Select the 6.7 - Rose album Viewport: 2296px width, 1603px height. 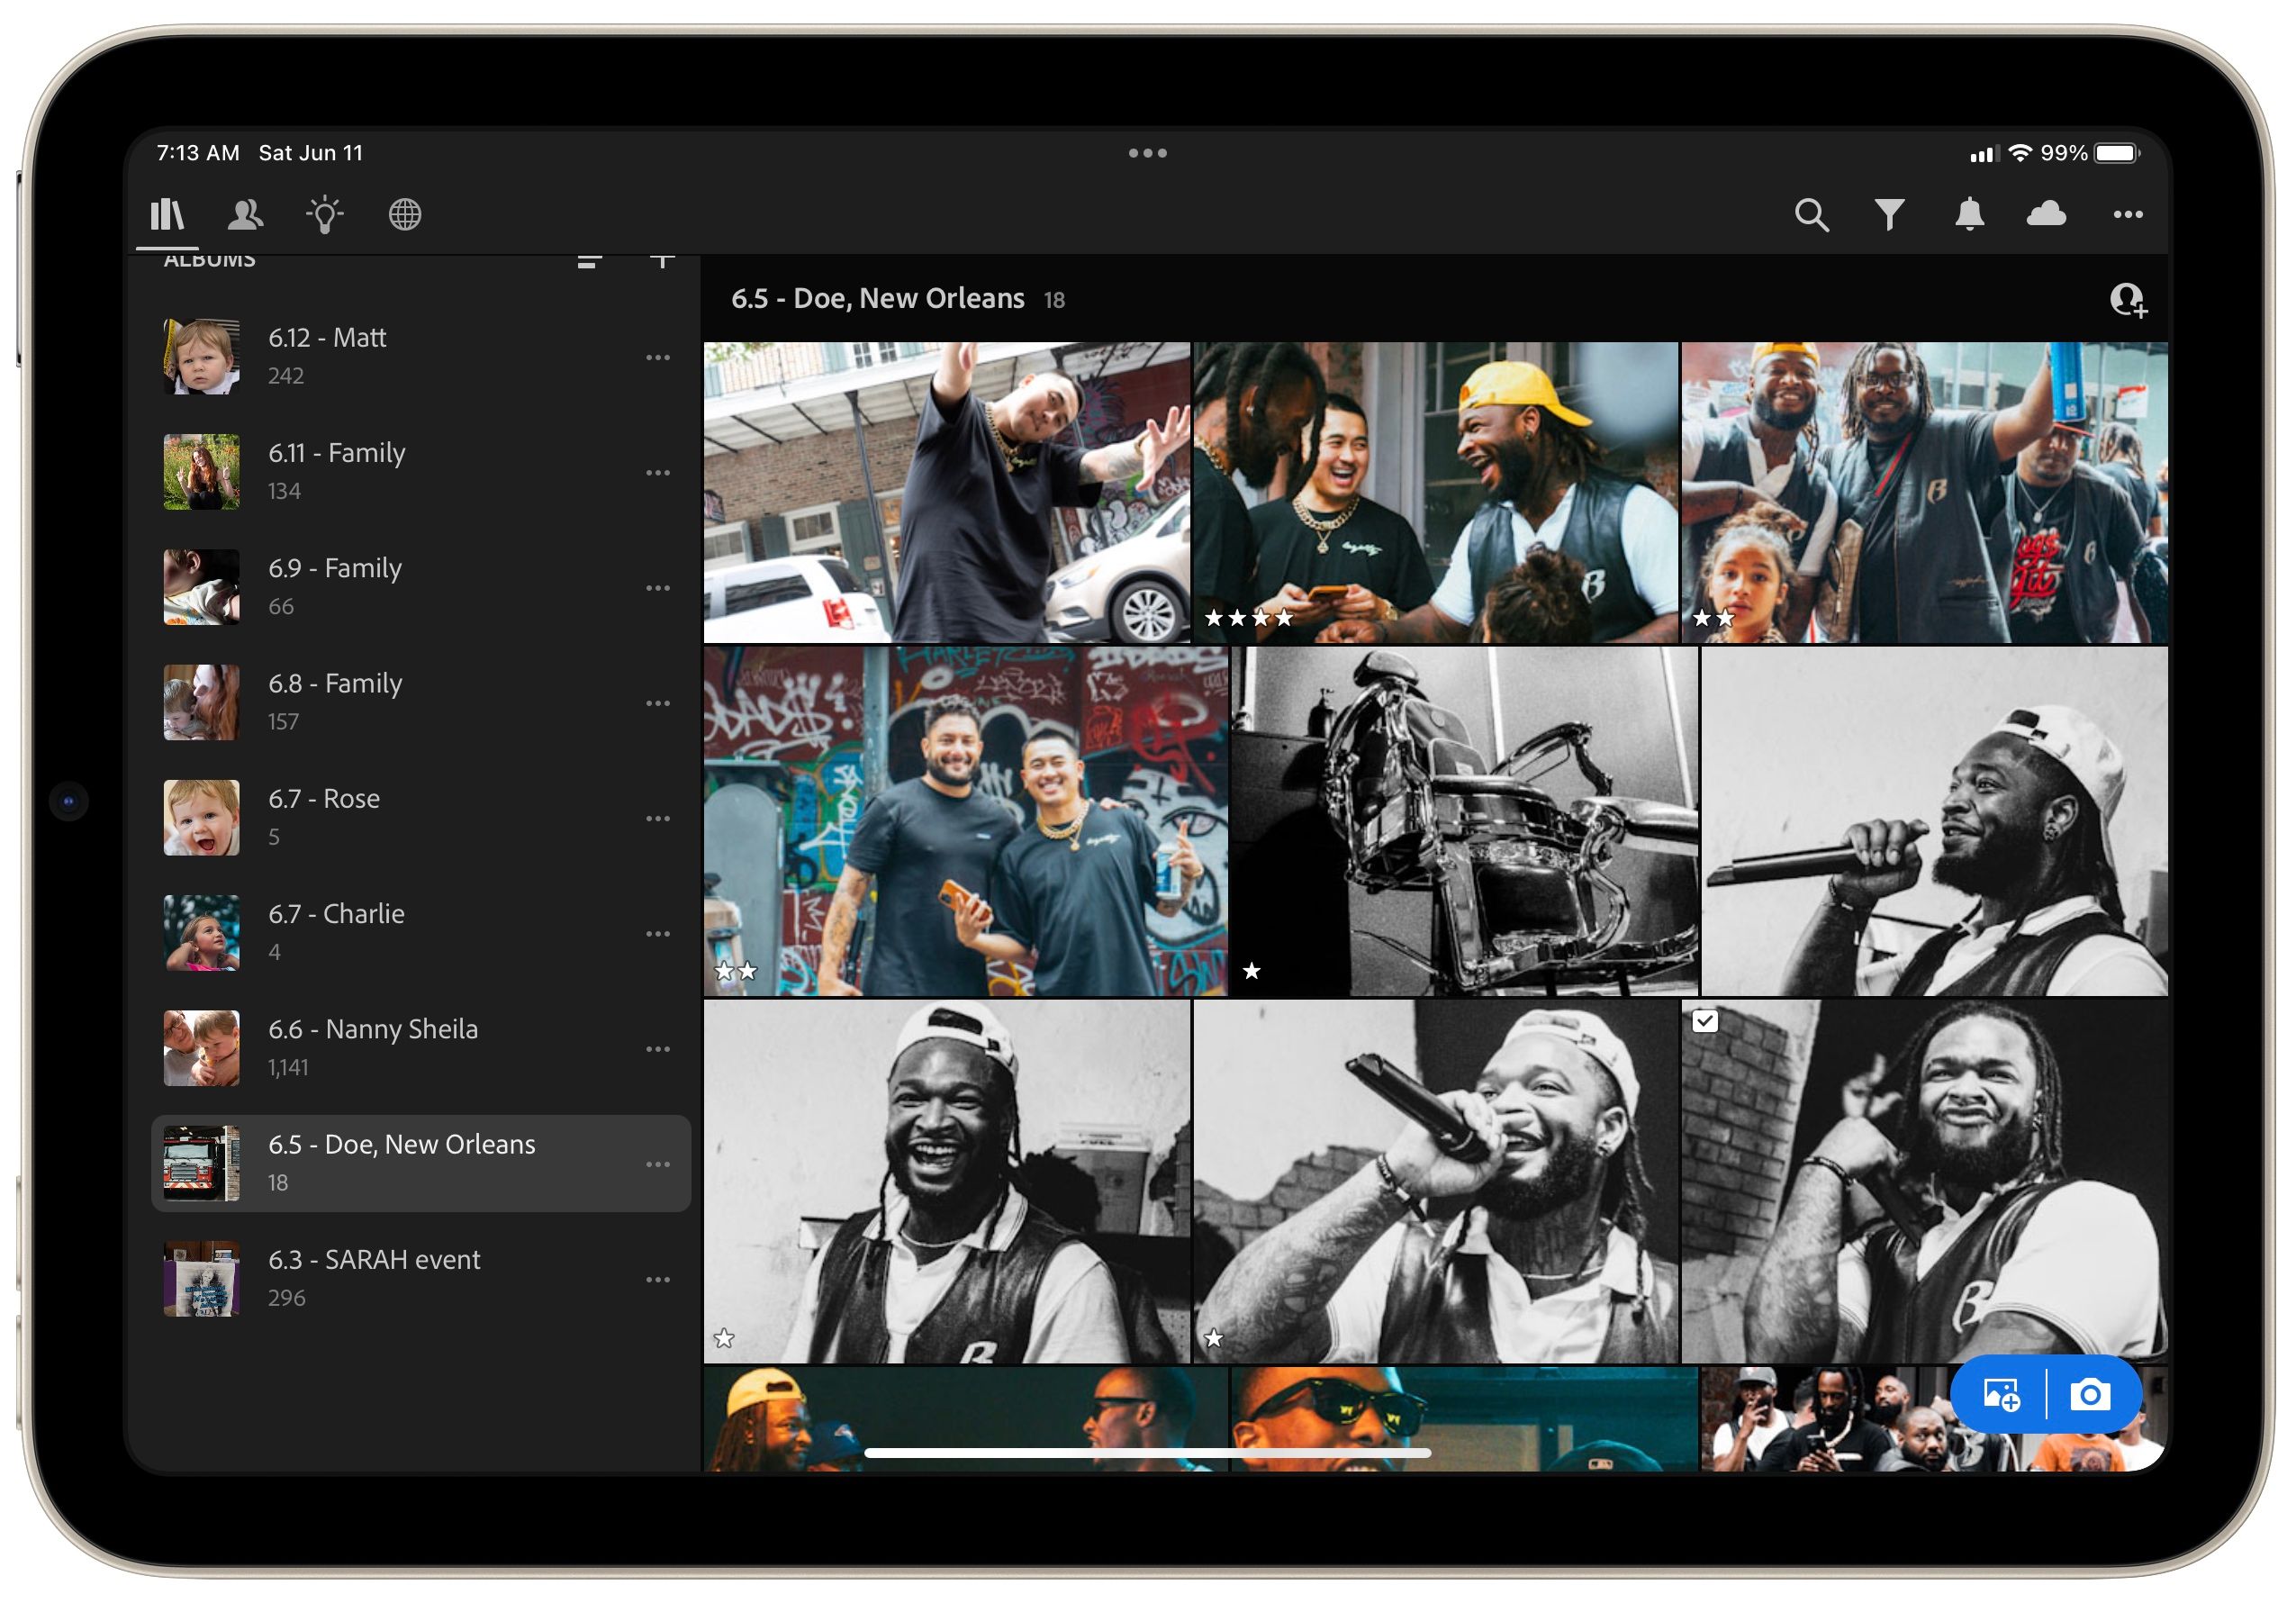[x=421, y=818]
